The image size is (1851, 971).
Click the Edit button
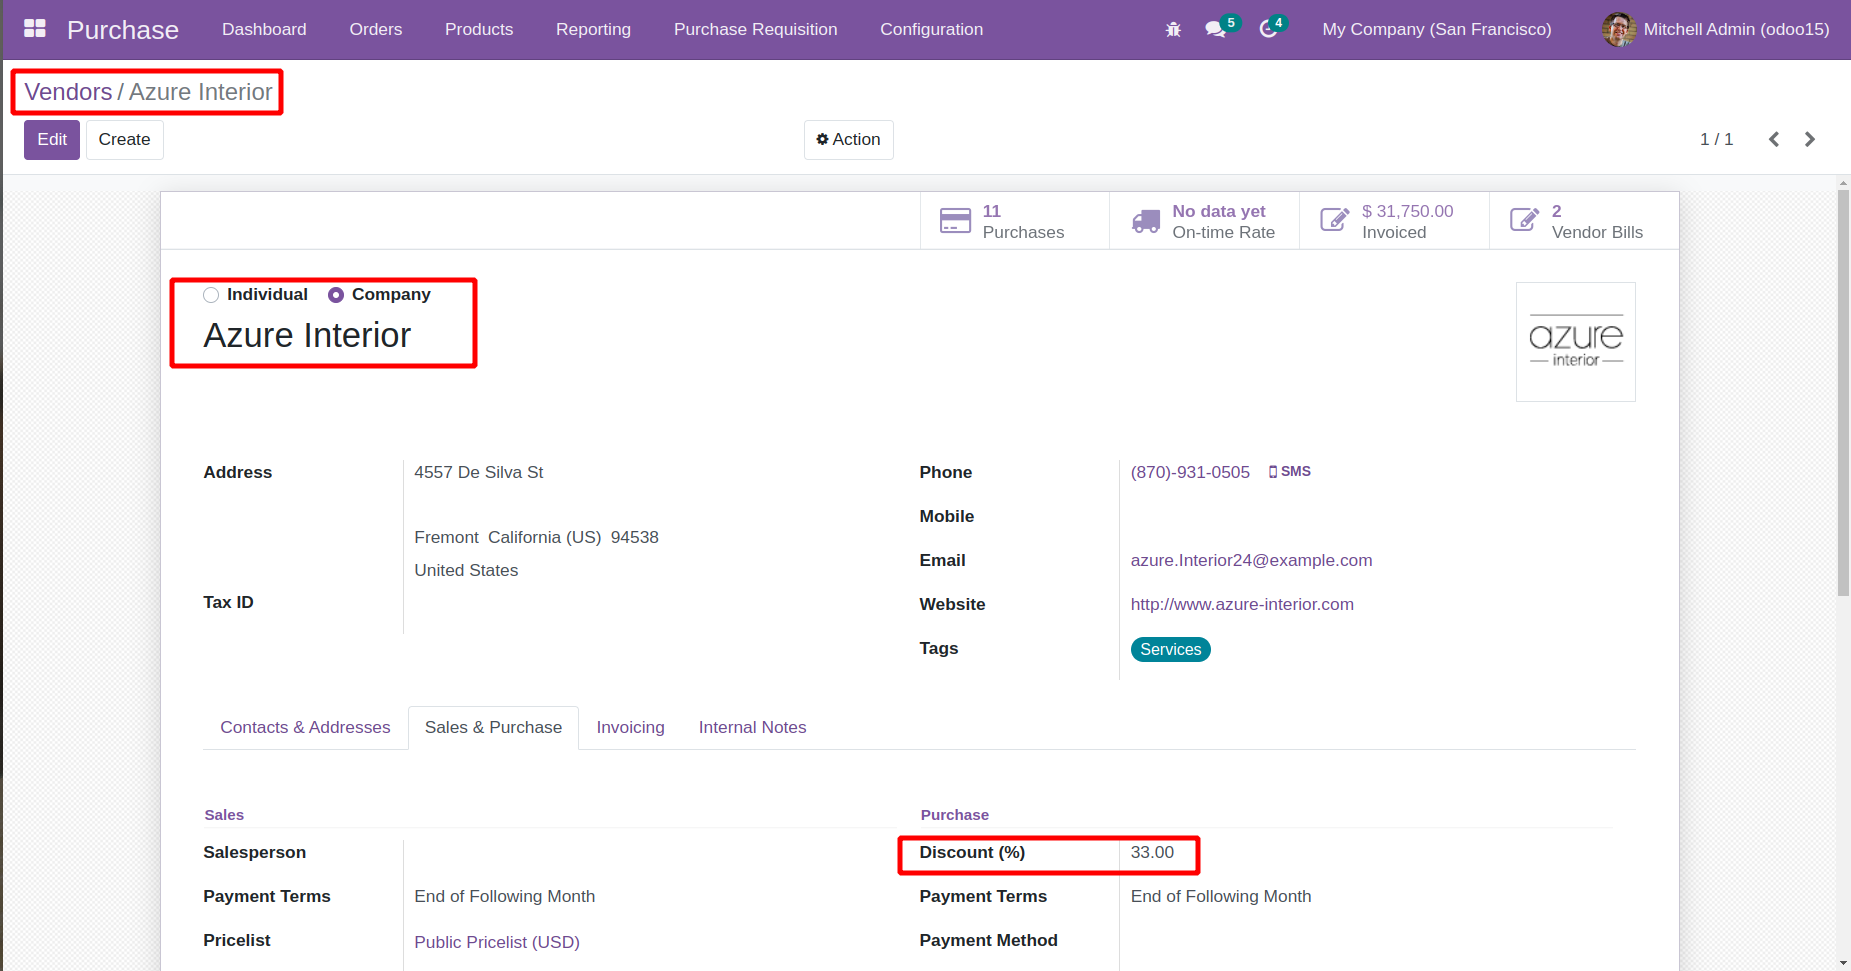pos(52,140)
